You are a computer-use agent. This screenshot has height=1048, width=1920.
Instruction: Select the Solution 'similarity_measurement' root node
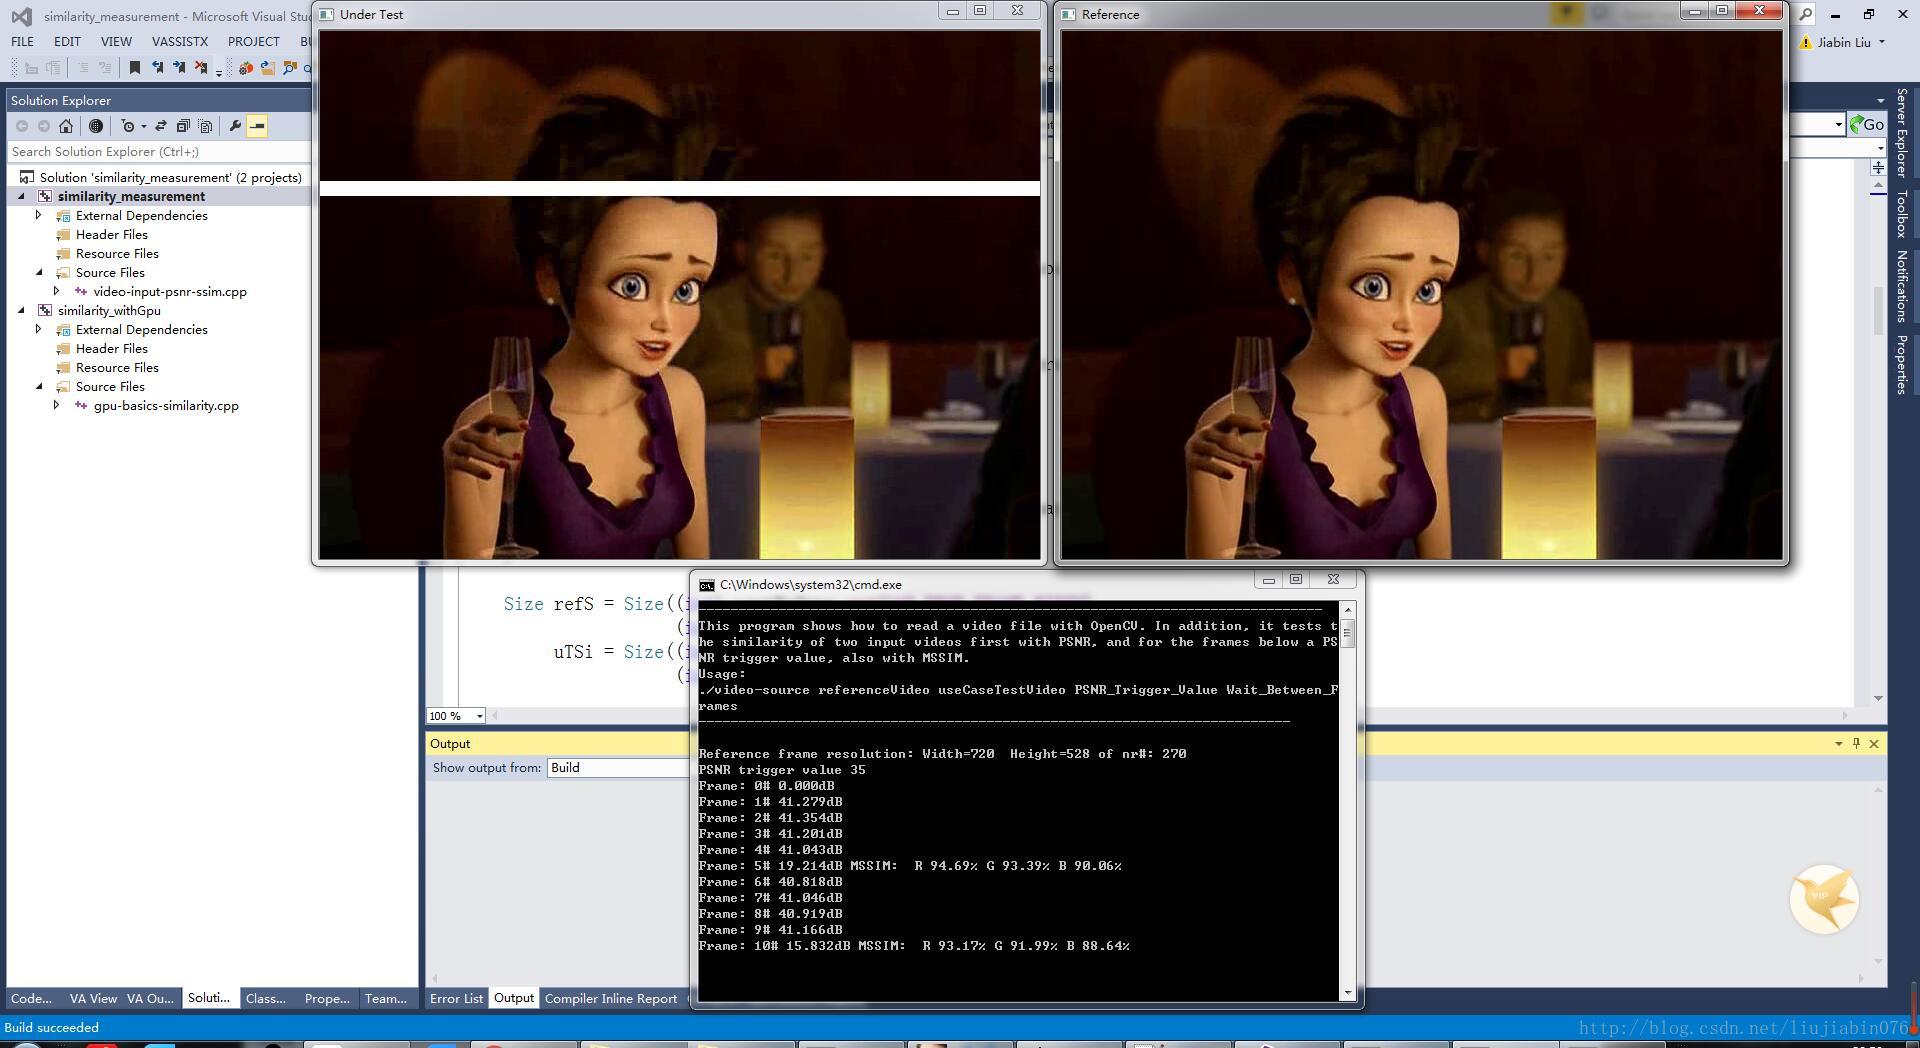click(x=170, y=177)
